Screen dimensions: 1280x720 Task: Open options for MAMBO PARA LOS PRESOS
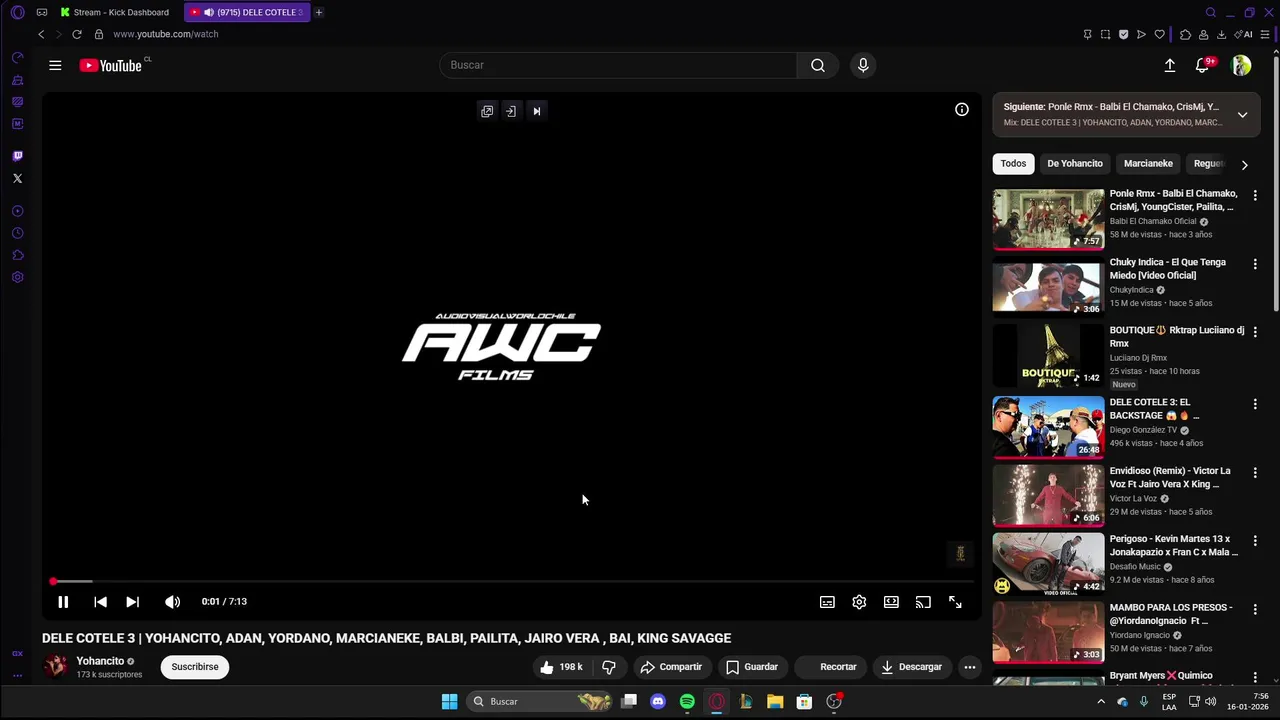[1255, 609]
